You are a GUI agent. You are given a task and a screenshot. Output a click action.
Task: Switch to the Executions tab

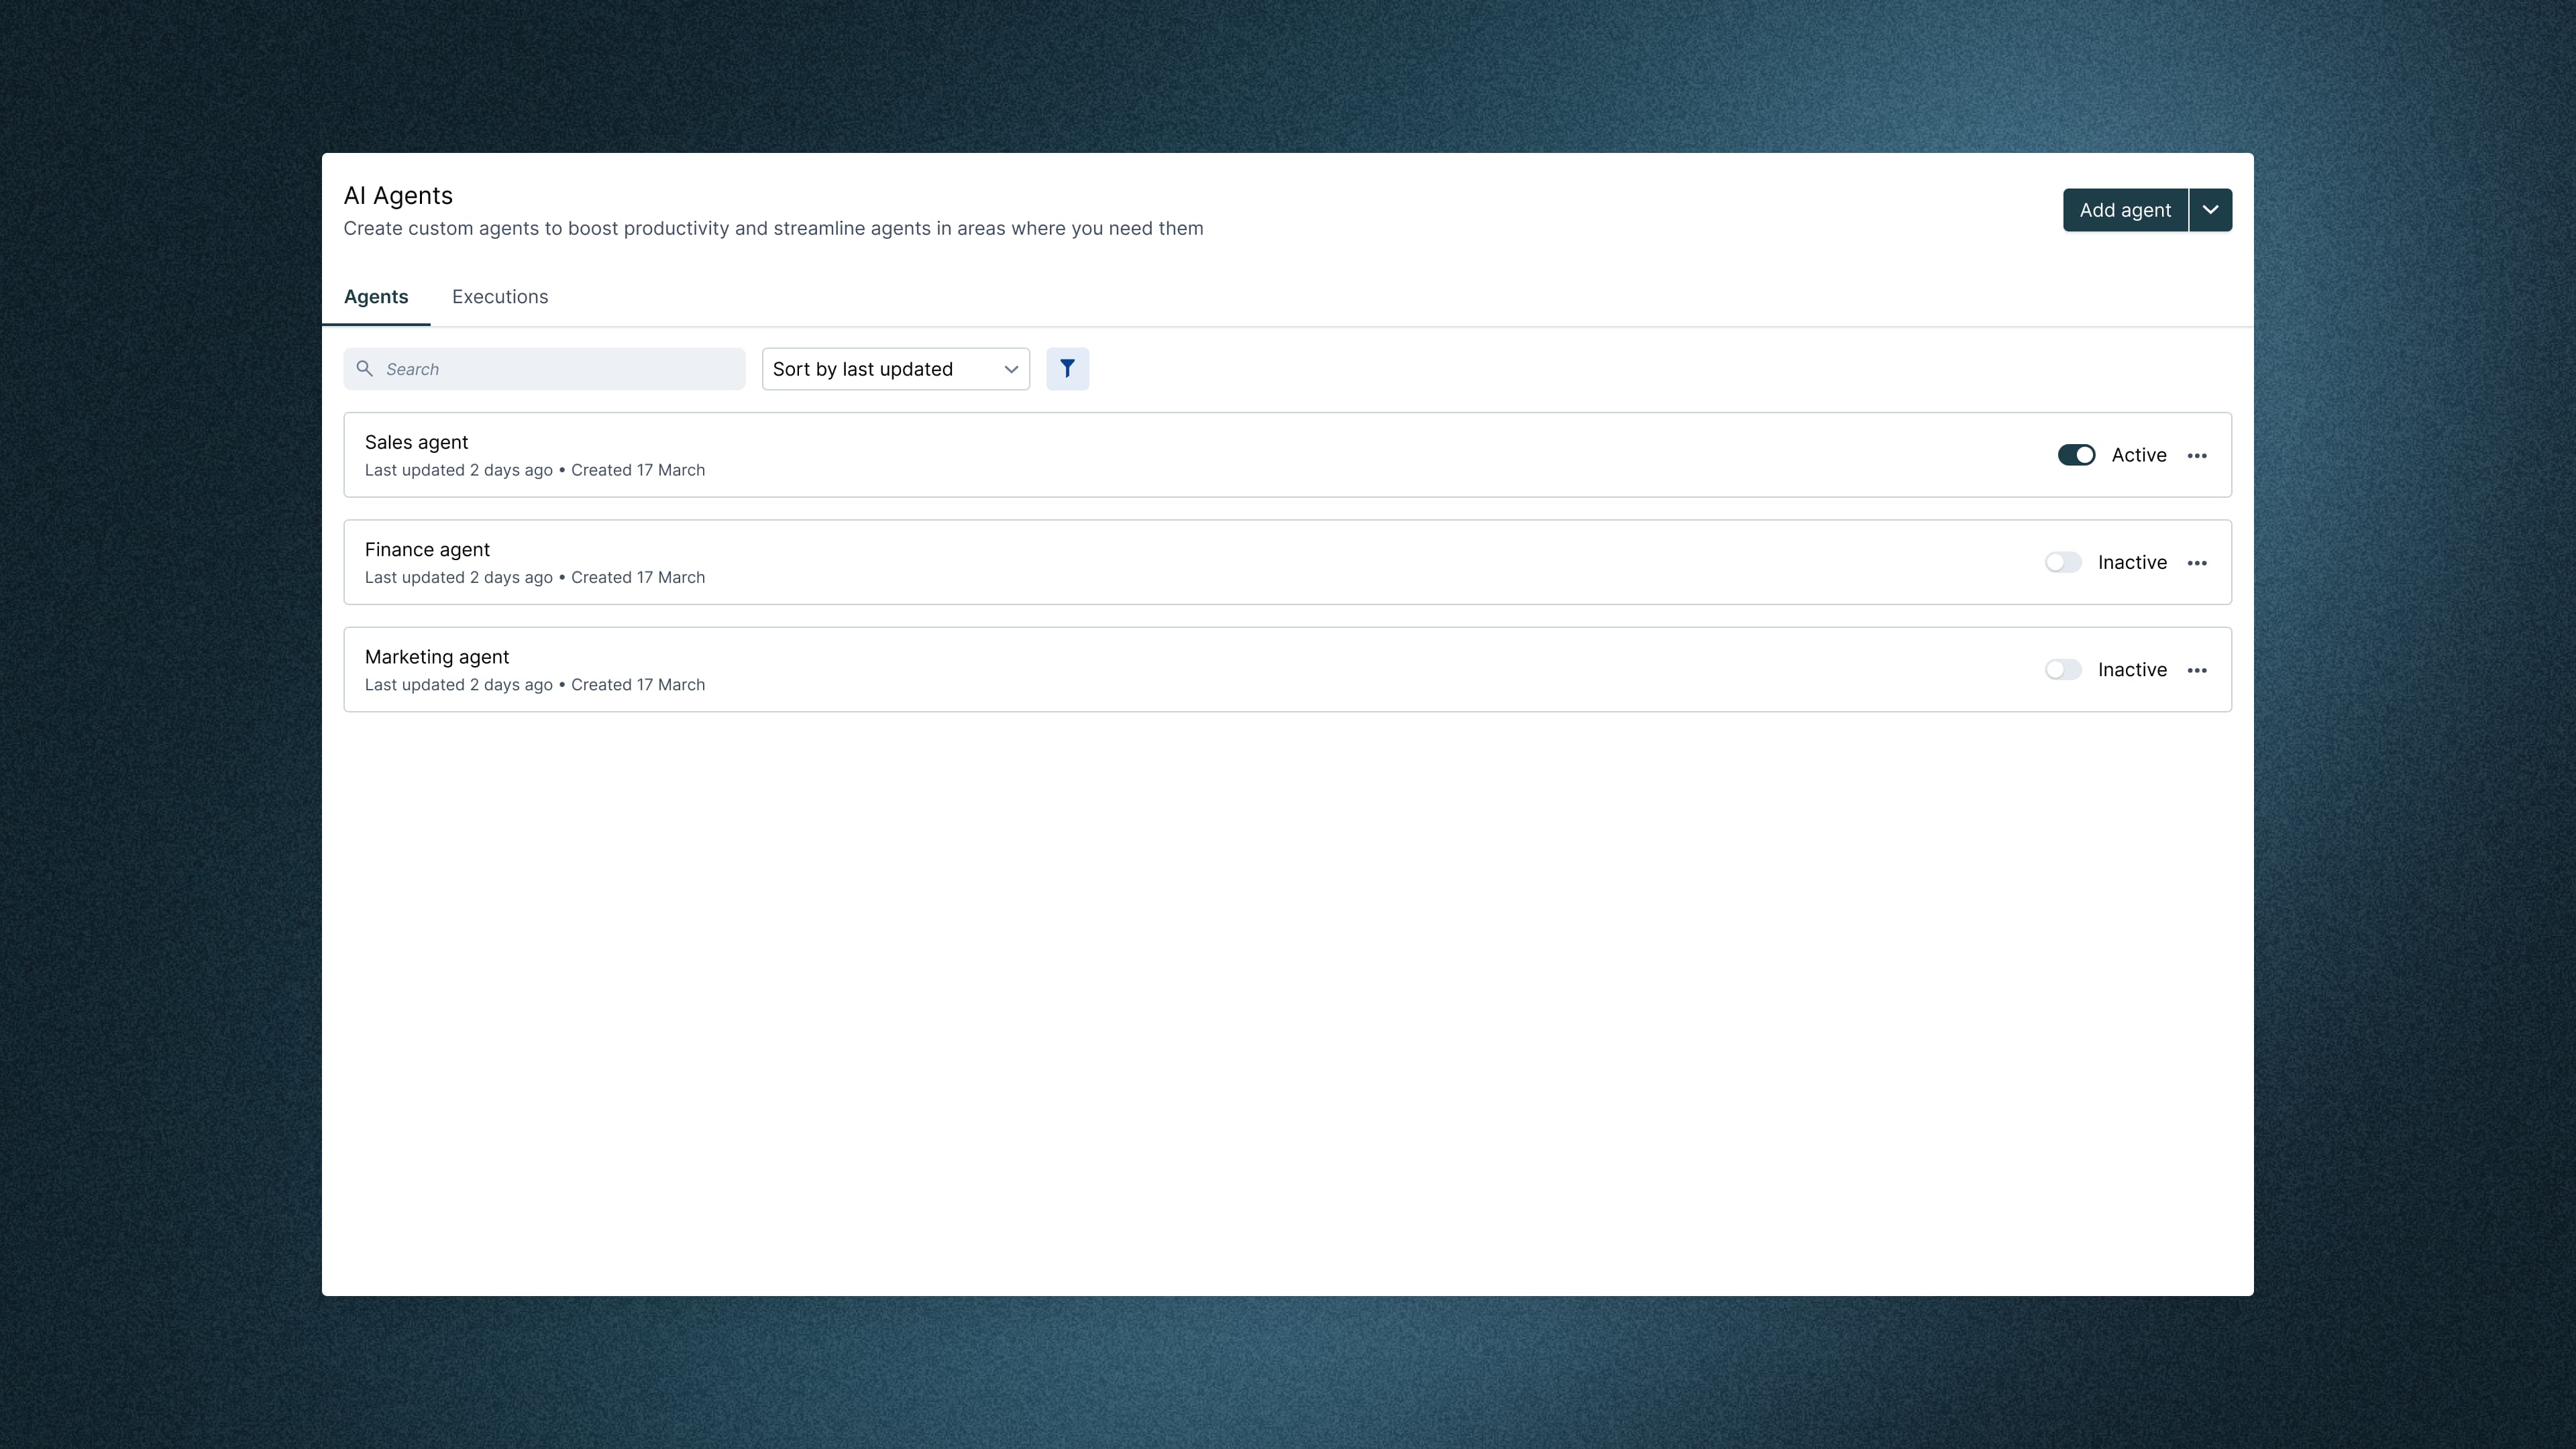click(x=499, y=297)
